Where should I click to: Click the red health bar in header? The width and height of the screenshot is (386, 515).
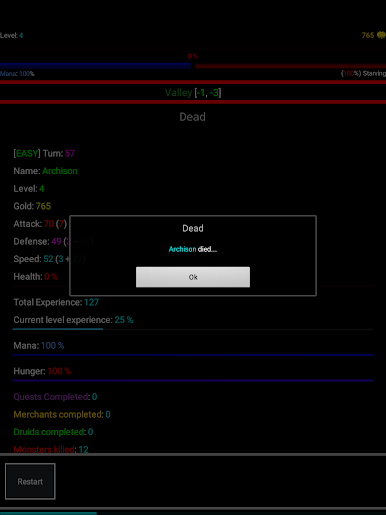pos(290,66)
